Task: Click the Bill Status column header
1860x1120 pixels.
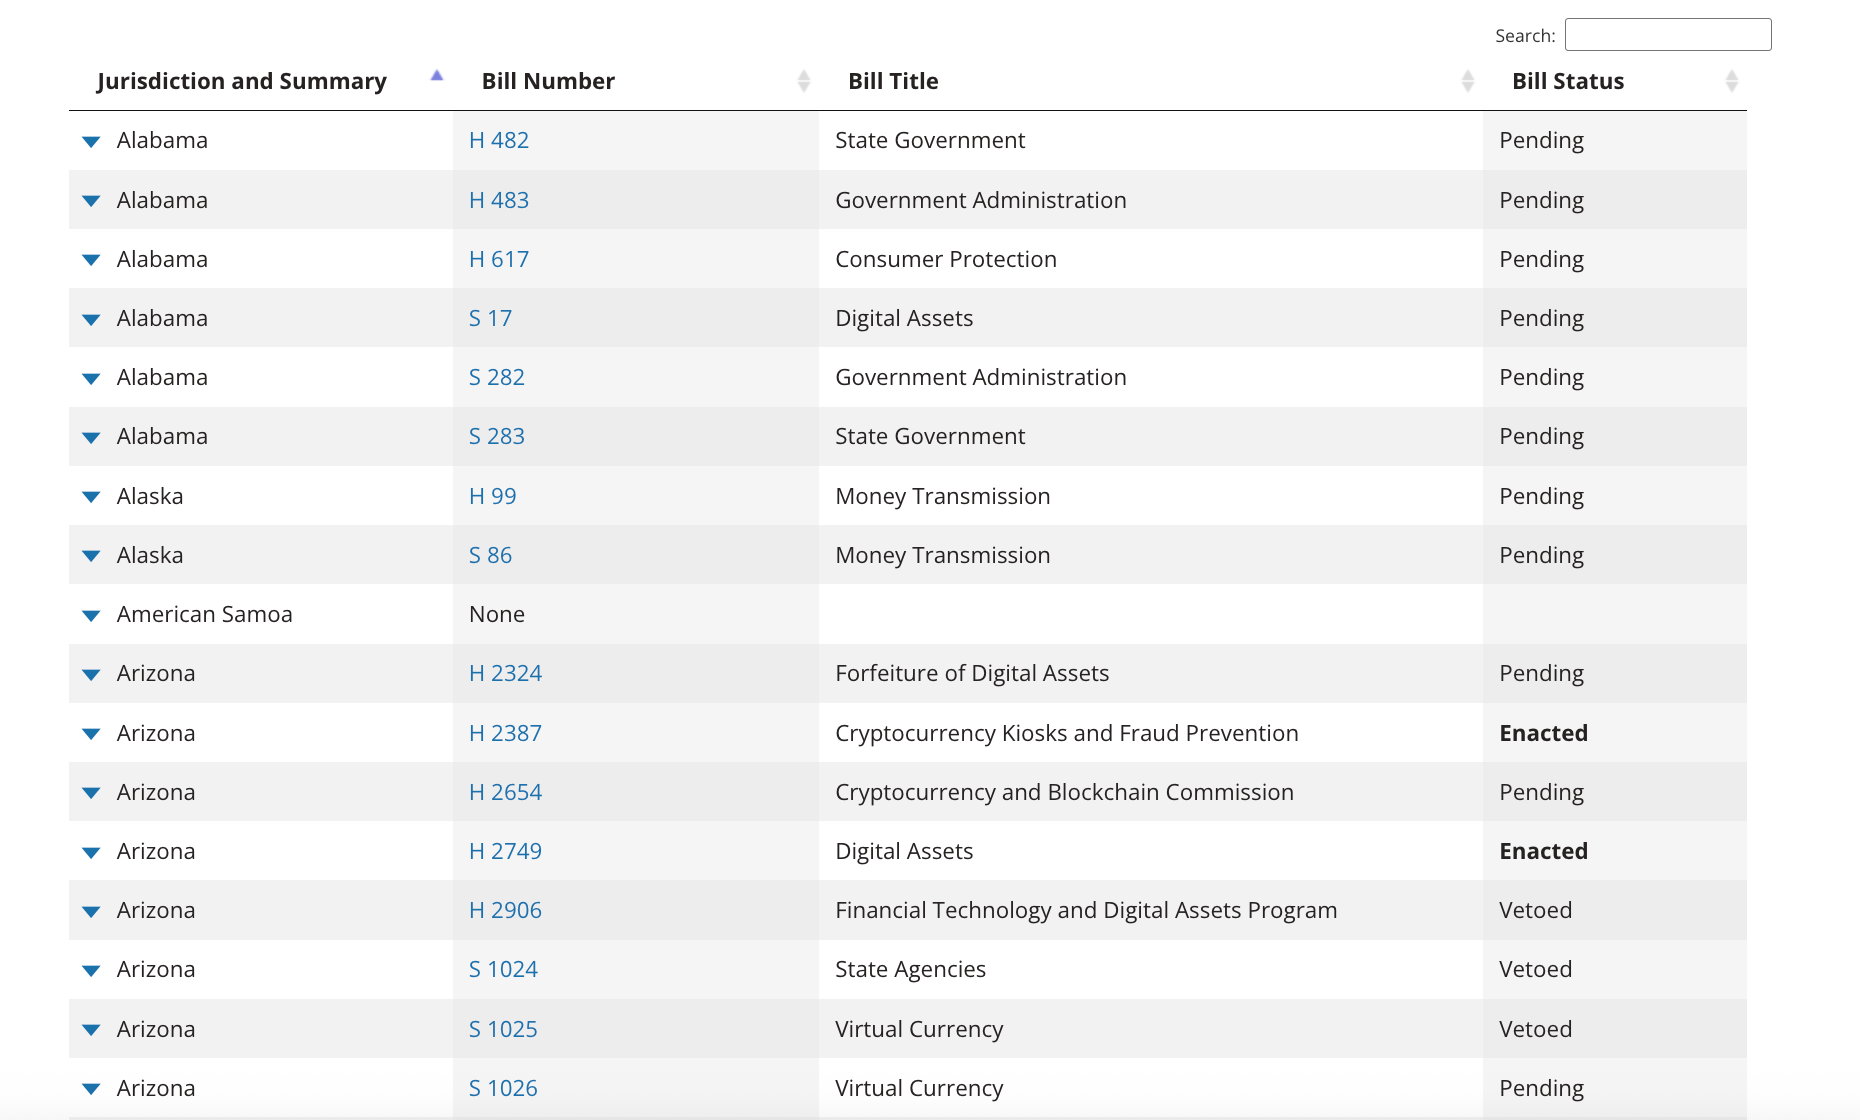Action: coord(1568,81)
